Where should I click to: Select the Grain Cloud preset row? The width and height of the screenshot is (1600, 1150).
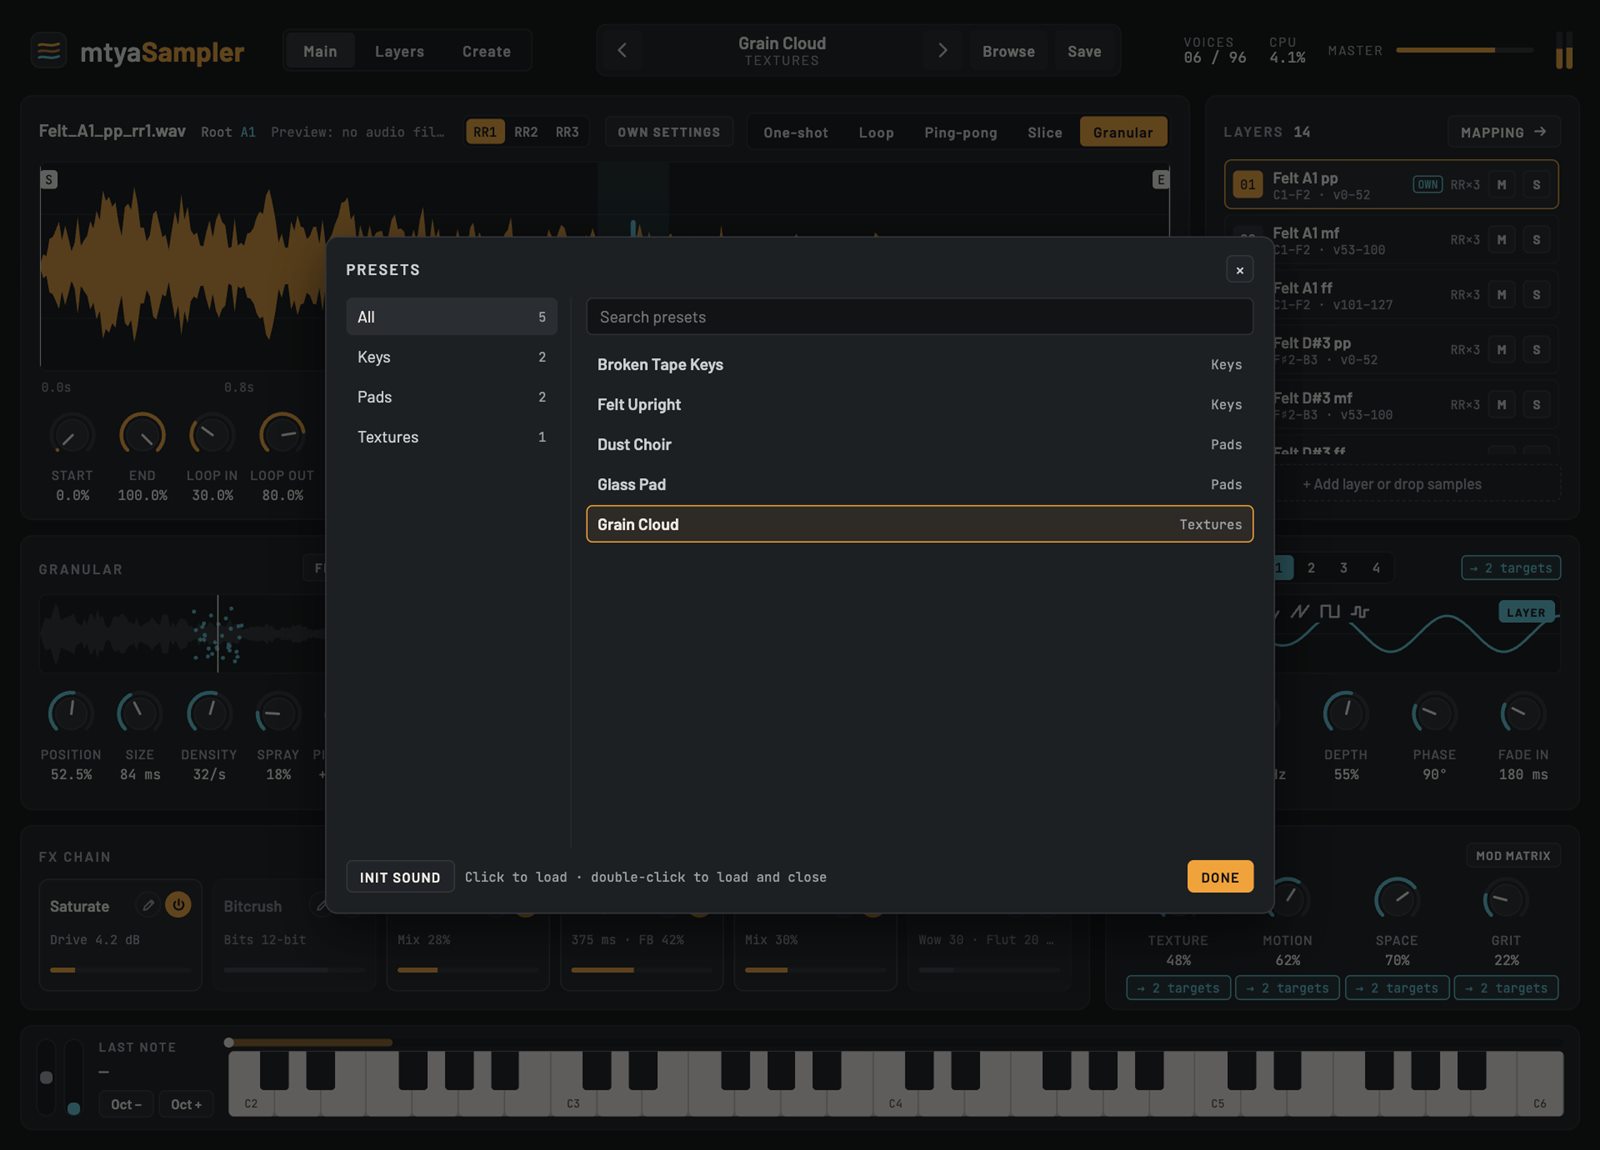(x=919, y=524)
